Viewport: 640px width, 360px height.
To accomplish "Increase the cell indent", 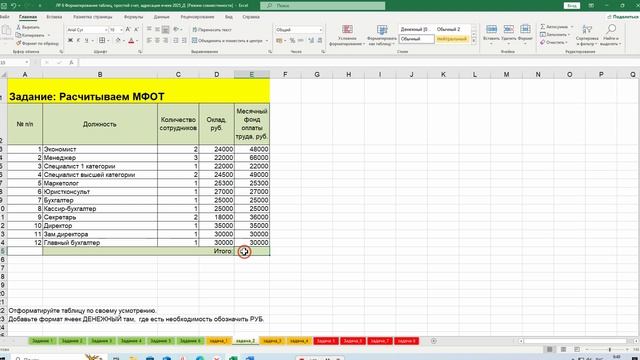I will coord(184,40).
